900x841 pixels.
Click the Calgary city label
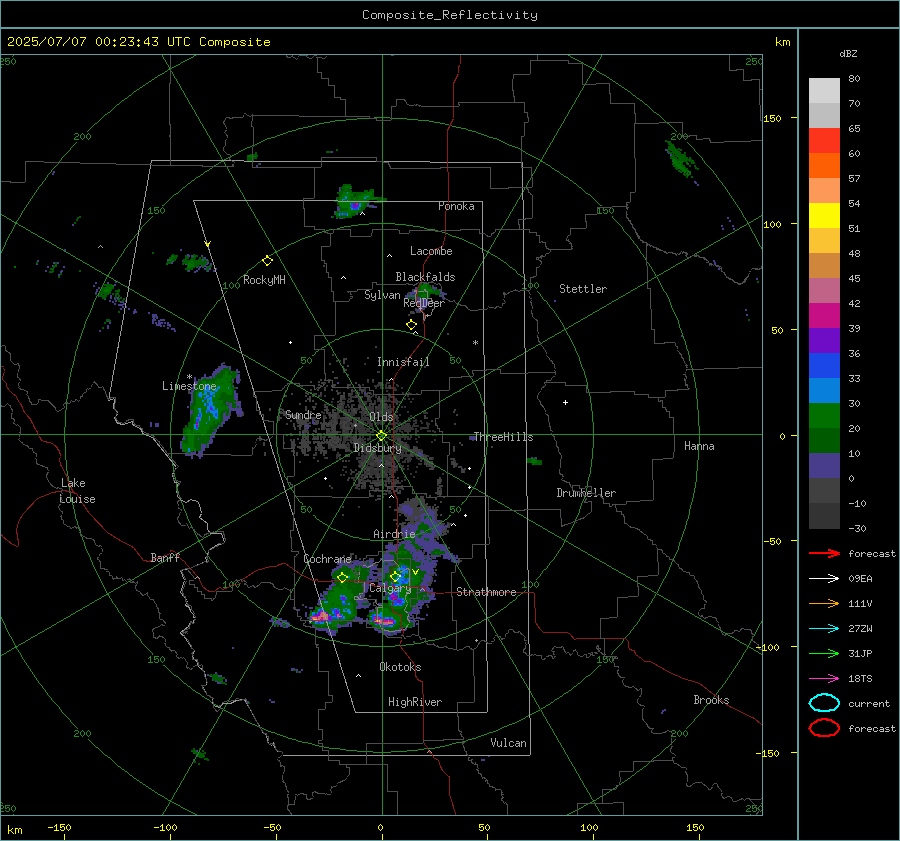tap(390, 588)
